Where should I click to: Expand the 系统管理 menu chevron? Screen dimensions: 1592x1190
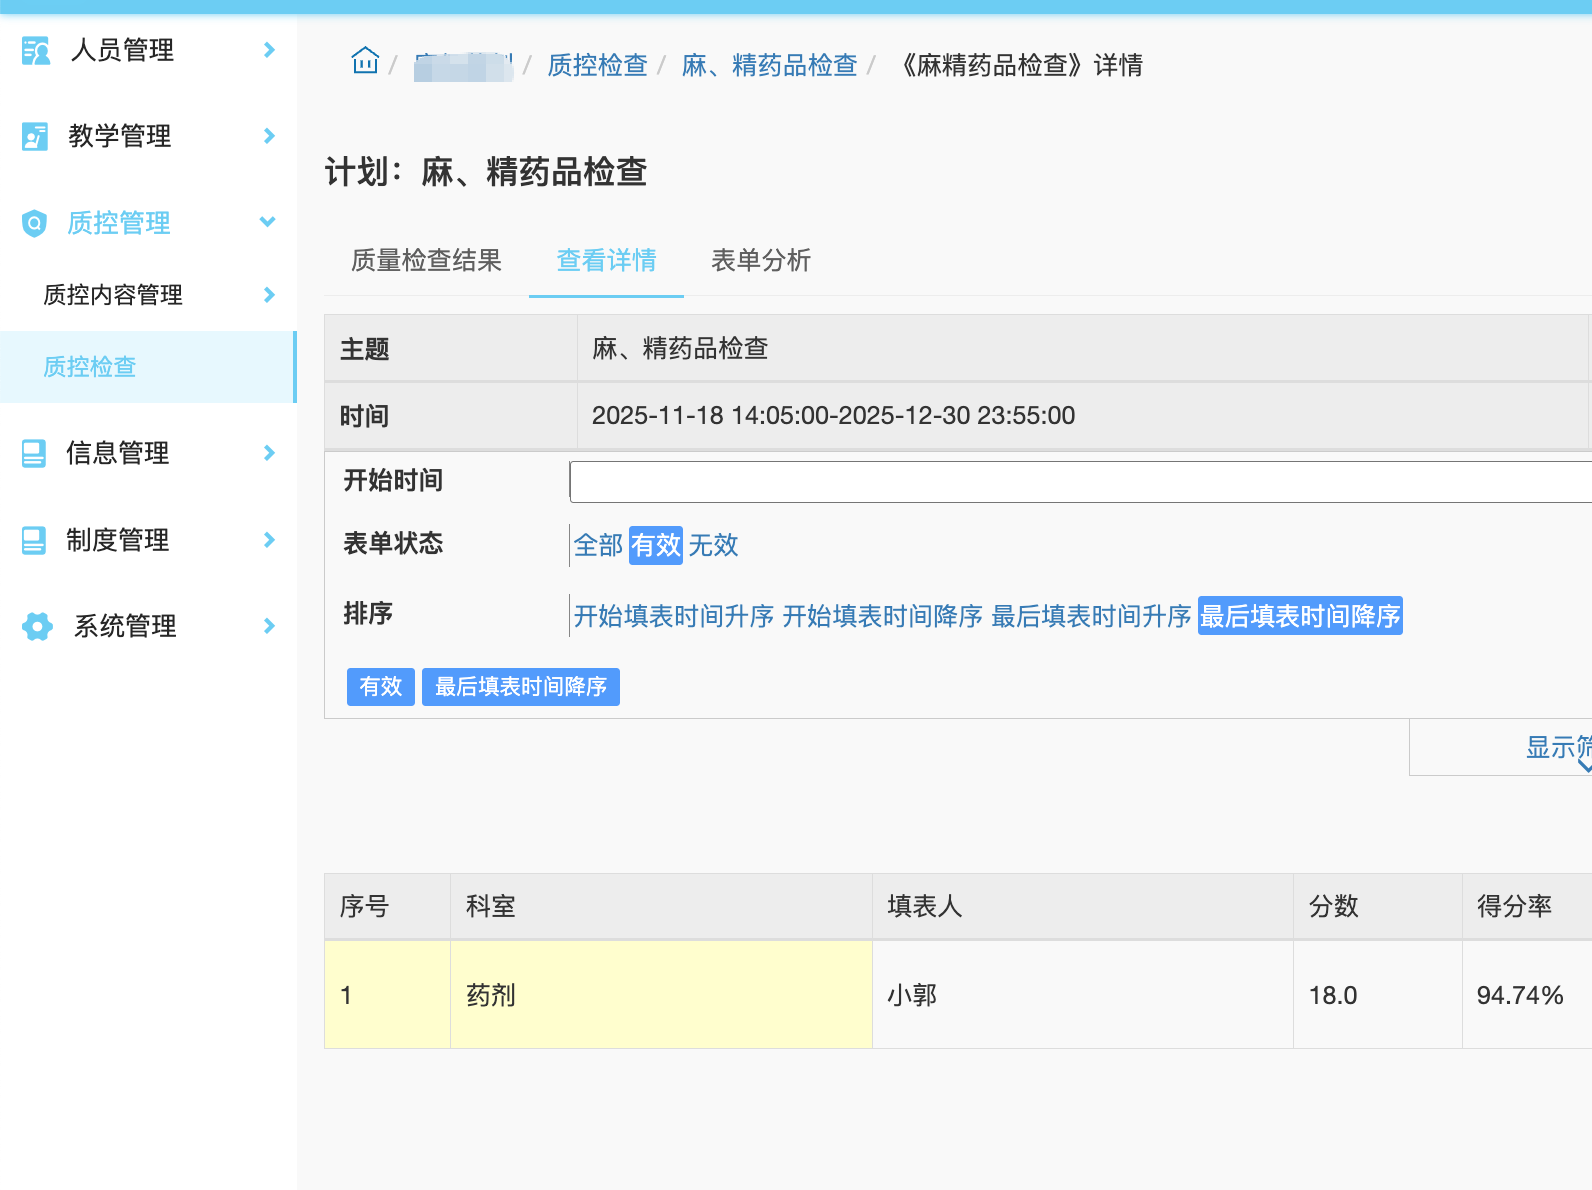[x=268, y=626]
